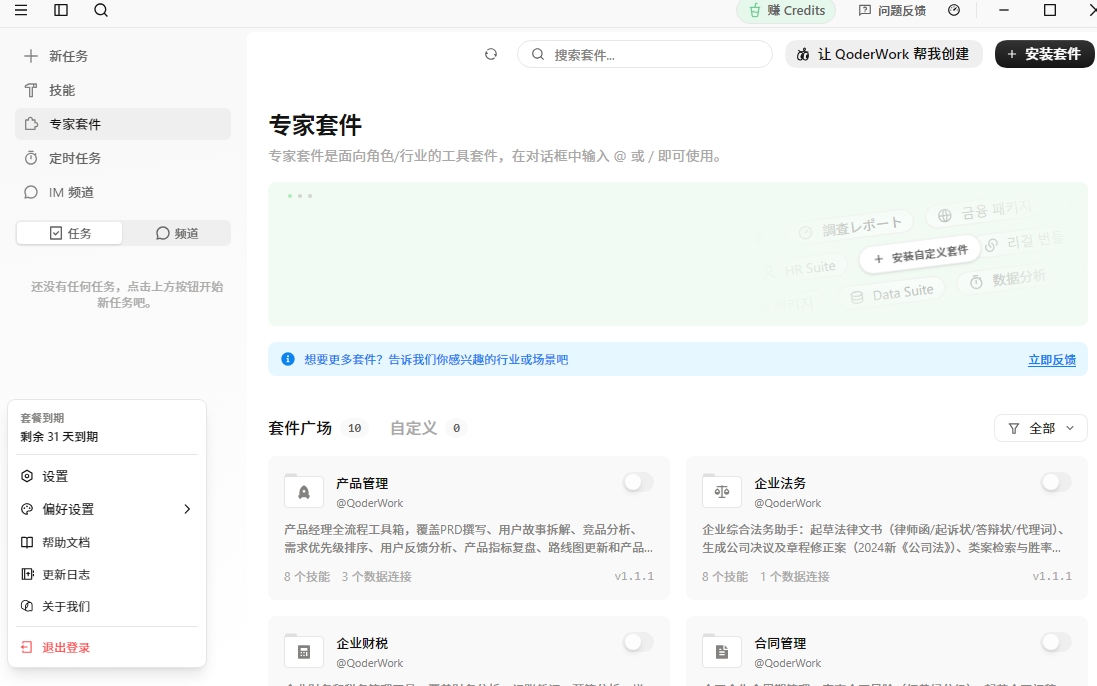Click the 更新日志 icon
The height and width of the screenshot is (686, 1097).
(27, 574)
